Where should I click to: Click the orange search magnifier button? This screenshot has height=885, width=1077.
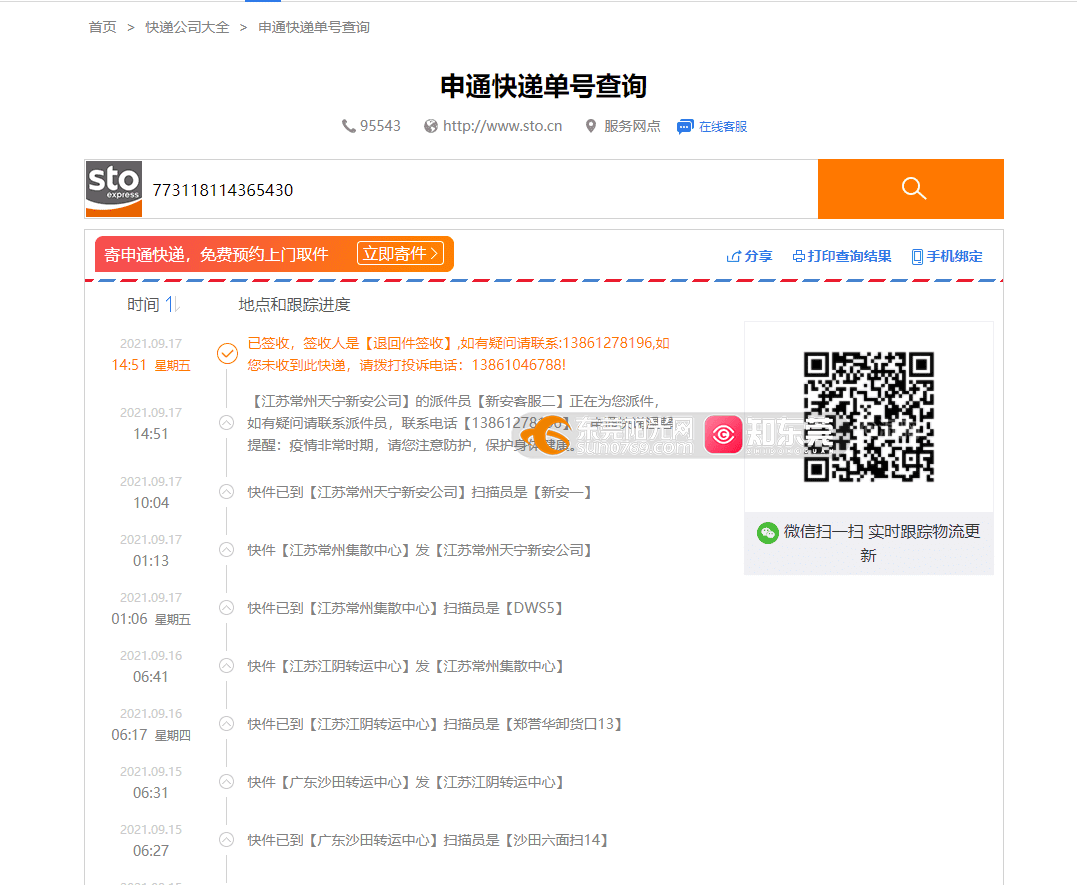(911, 189)
